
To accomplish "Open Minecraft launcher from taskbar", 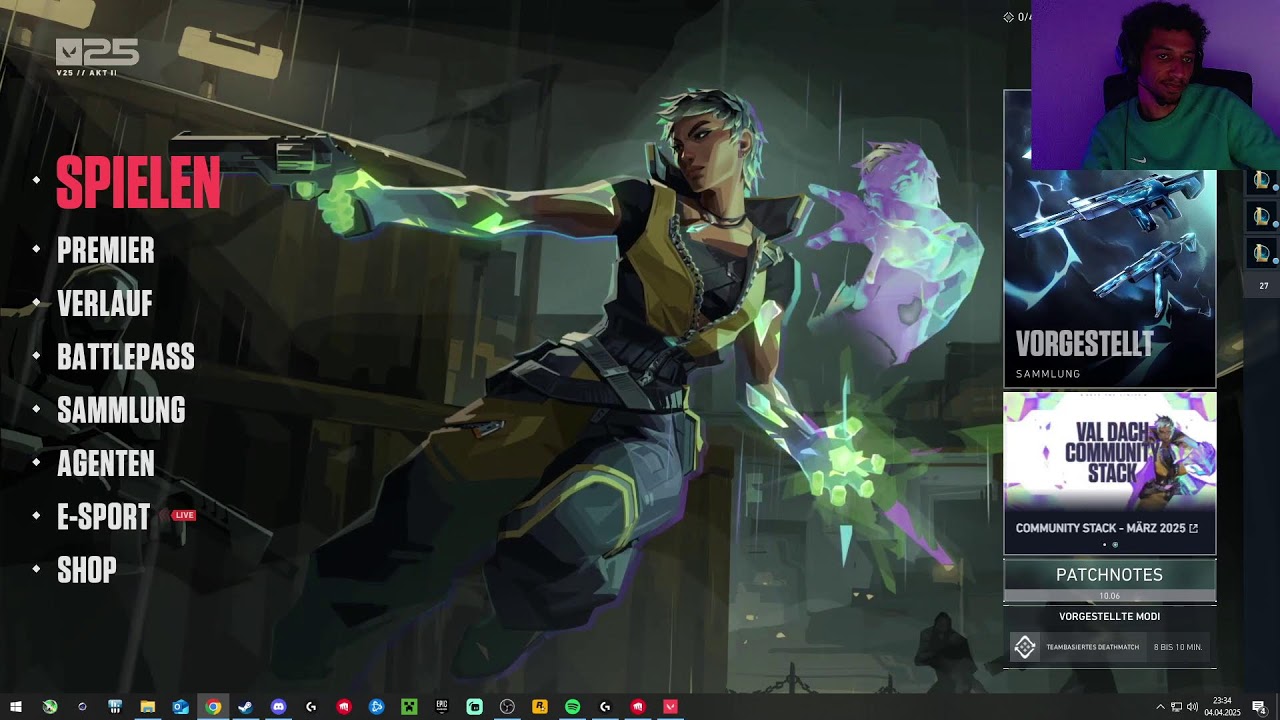I will point(409,707).
